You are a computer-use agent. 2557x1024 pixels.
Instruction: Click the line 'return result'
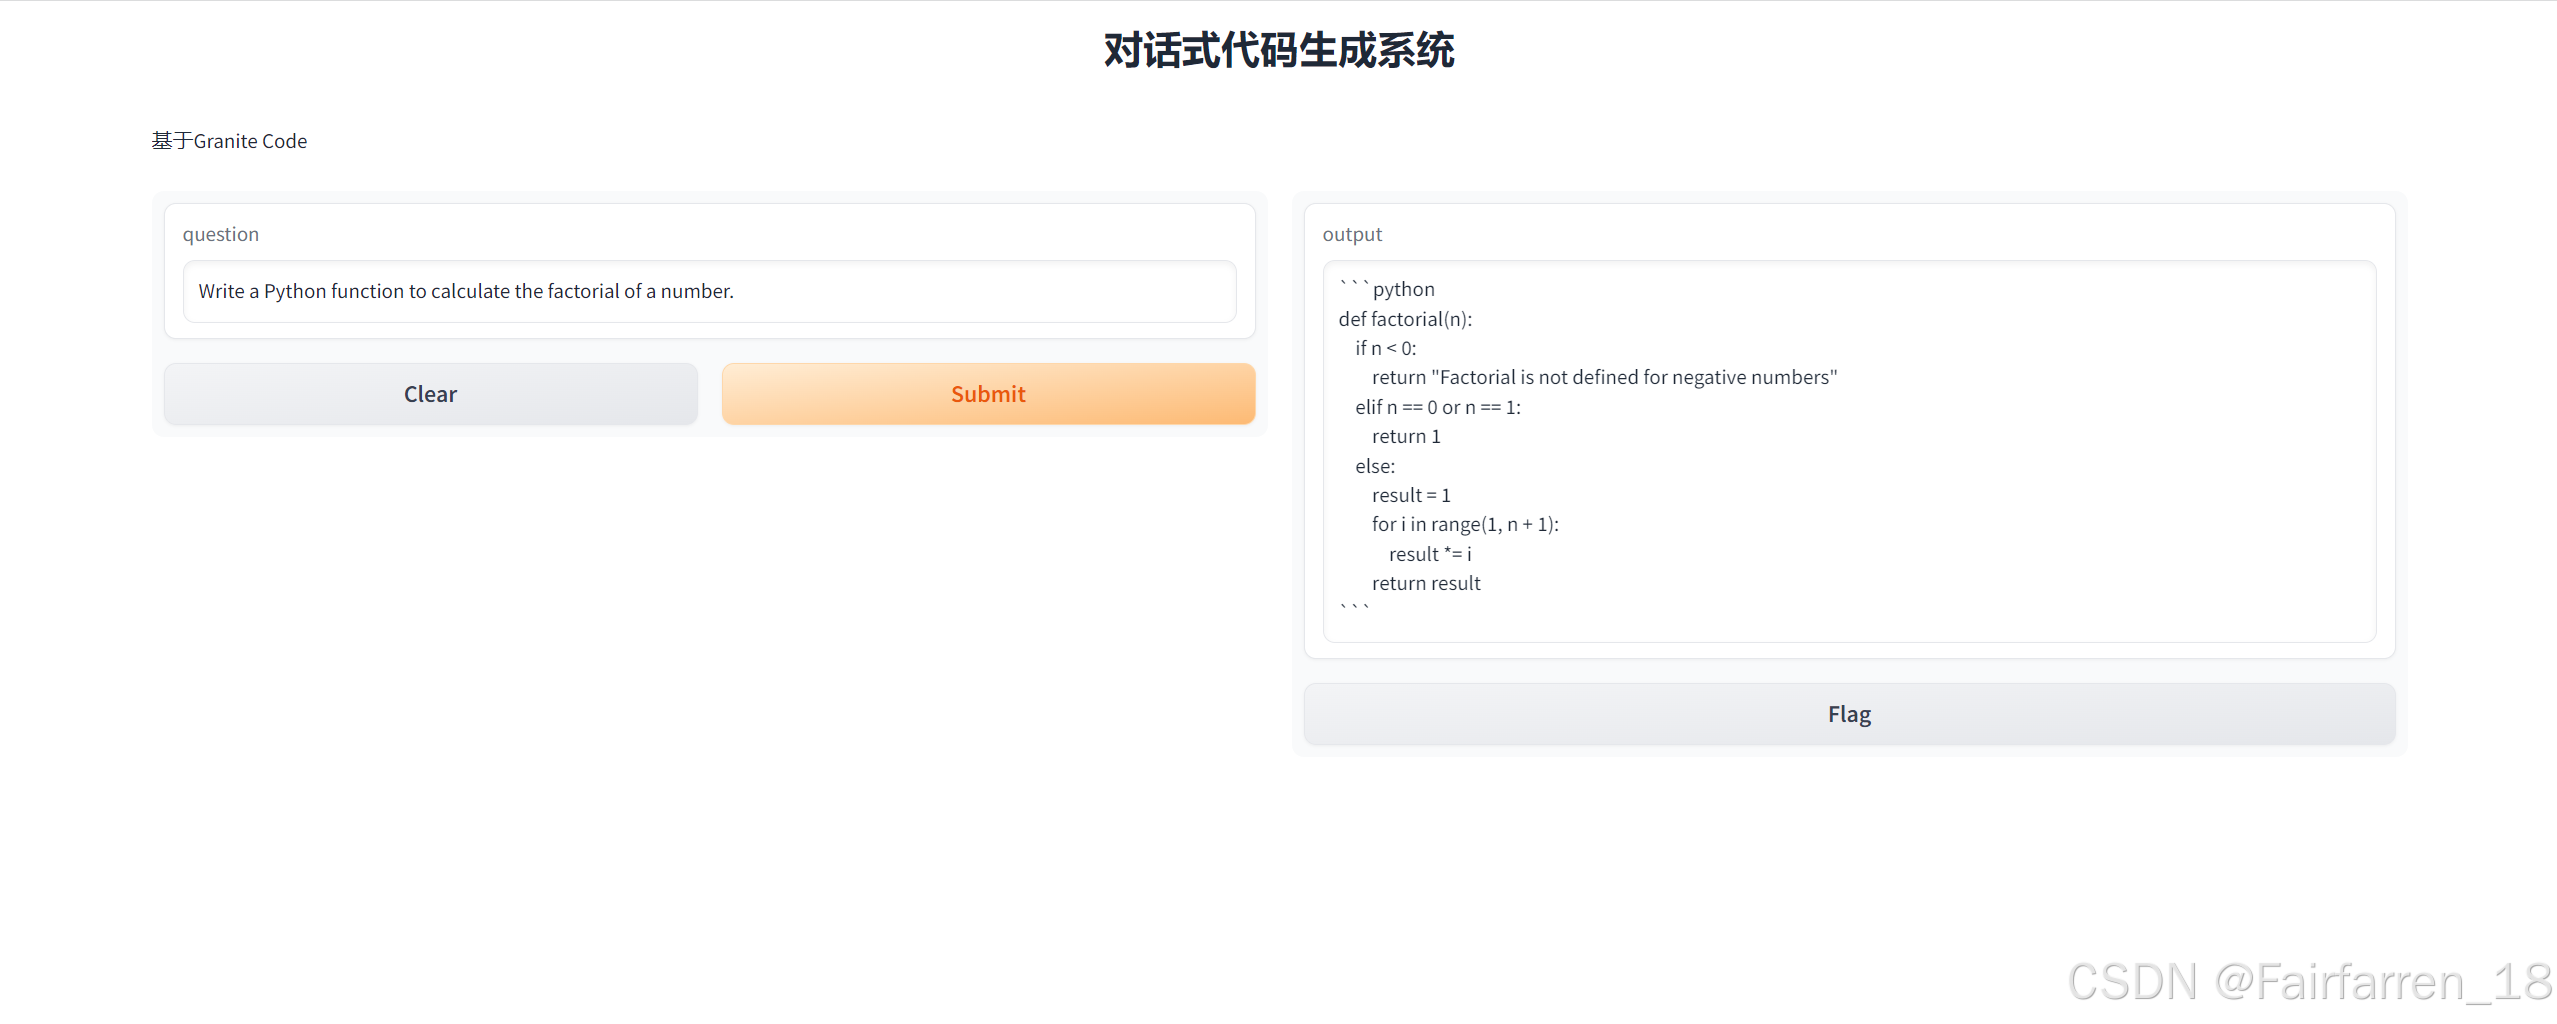click(x=1426, y=583)
